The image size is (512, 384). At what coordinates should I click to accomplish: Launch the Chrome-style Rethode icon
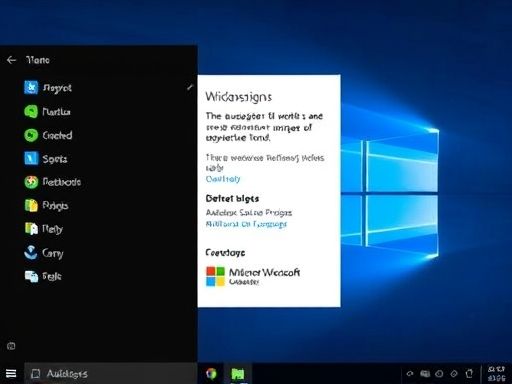click(31, 182)
